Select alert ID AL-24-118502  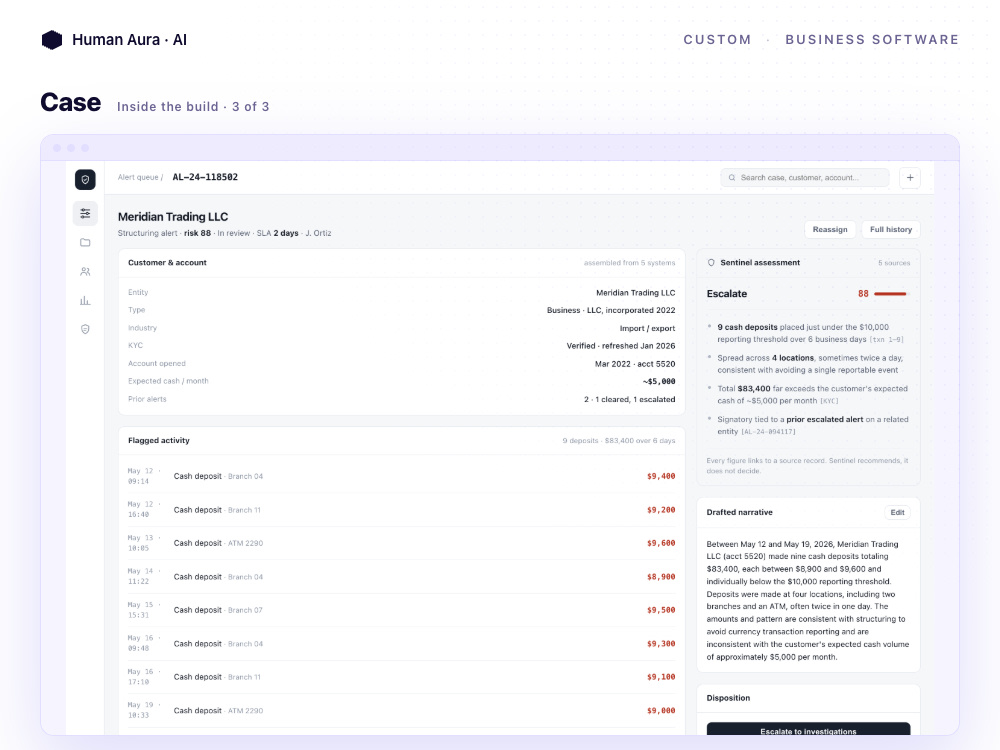coord(205,177)
